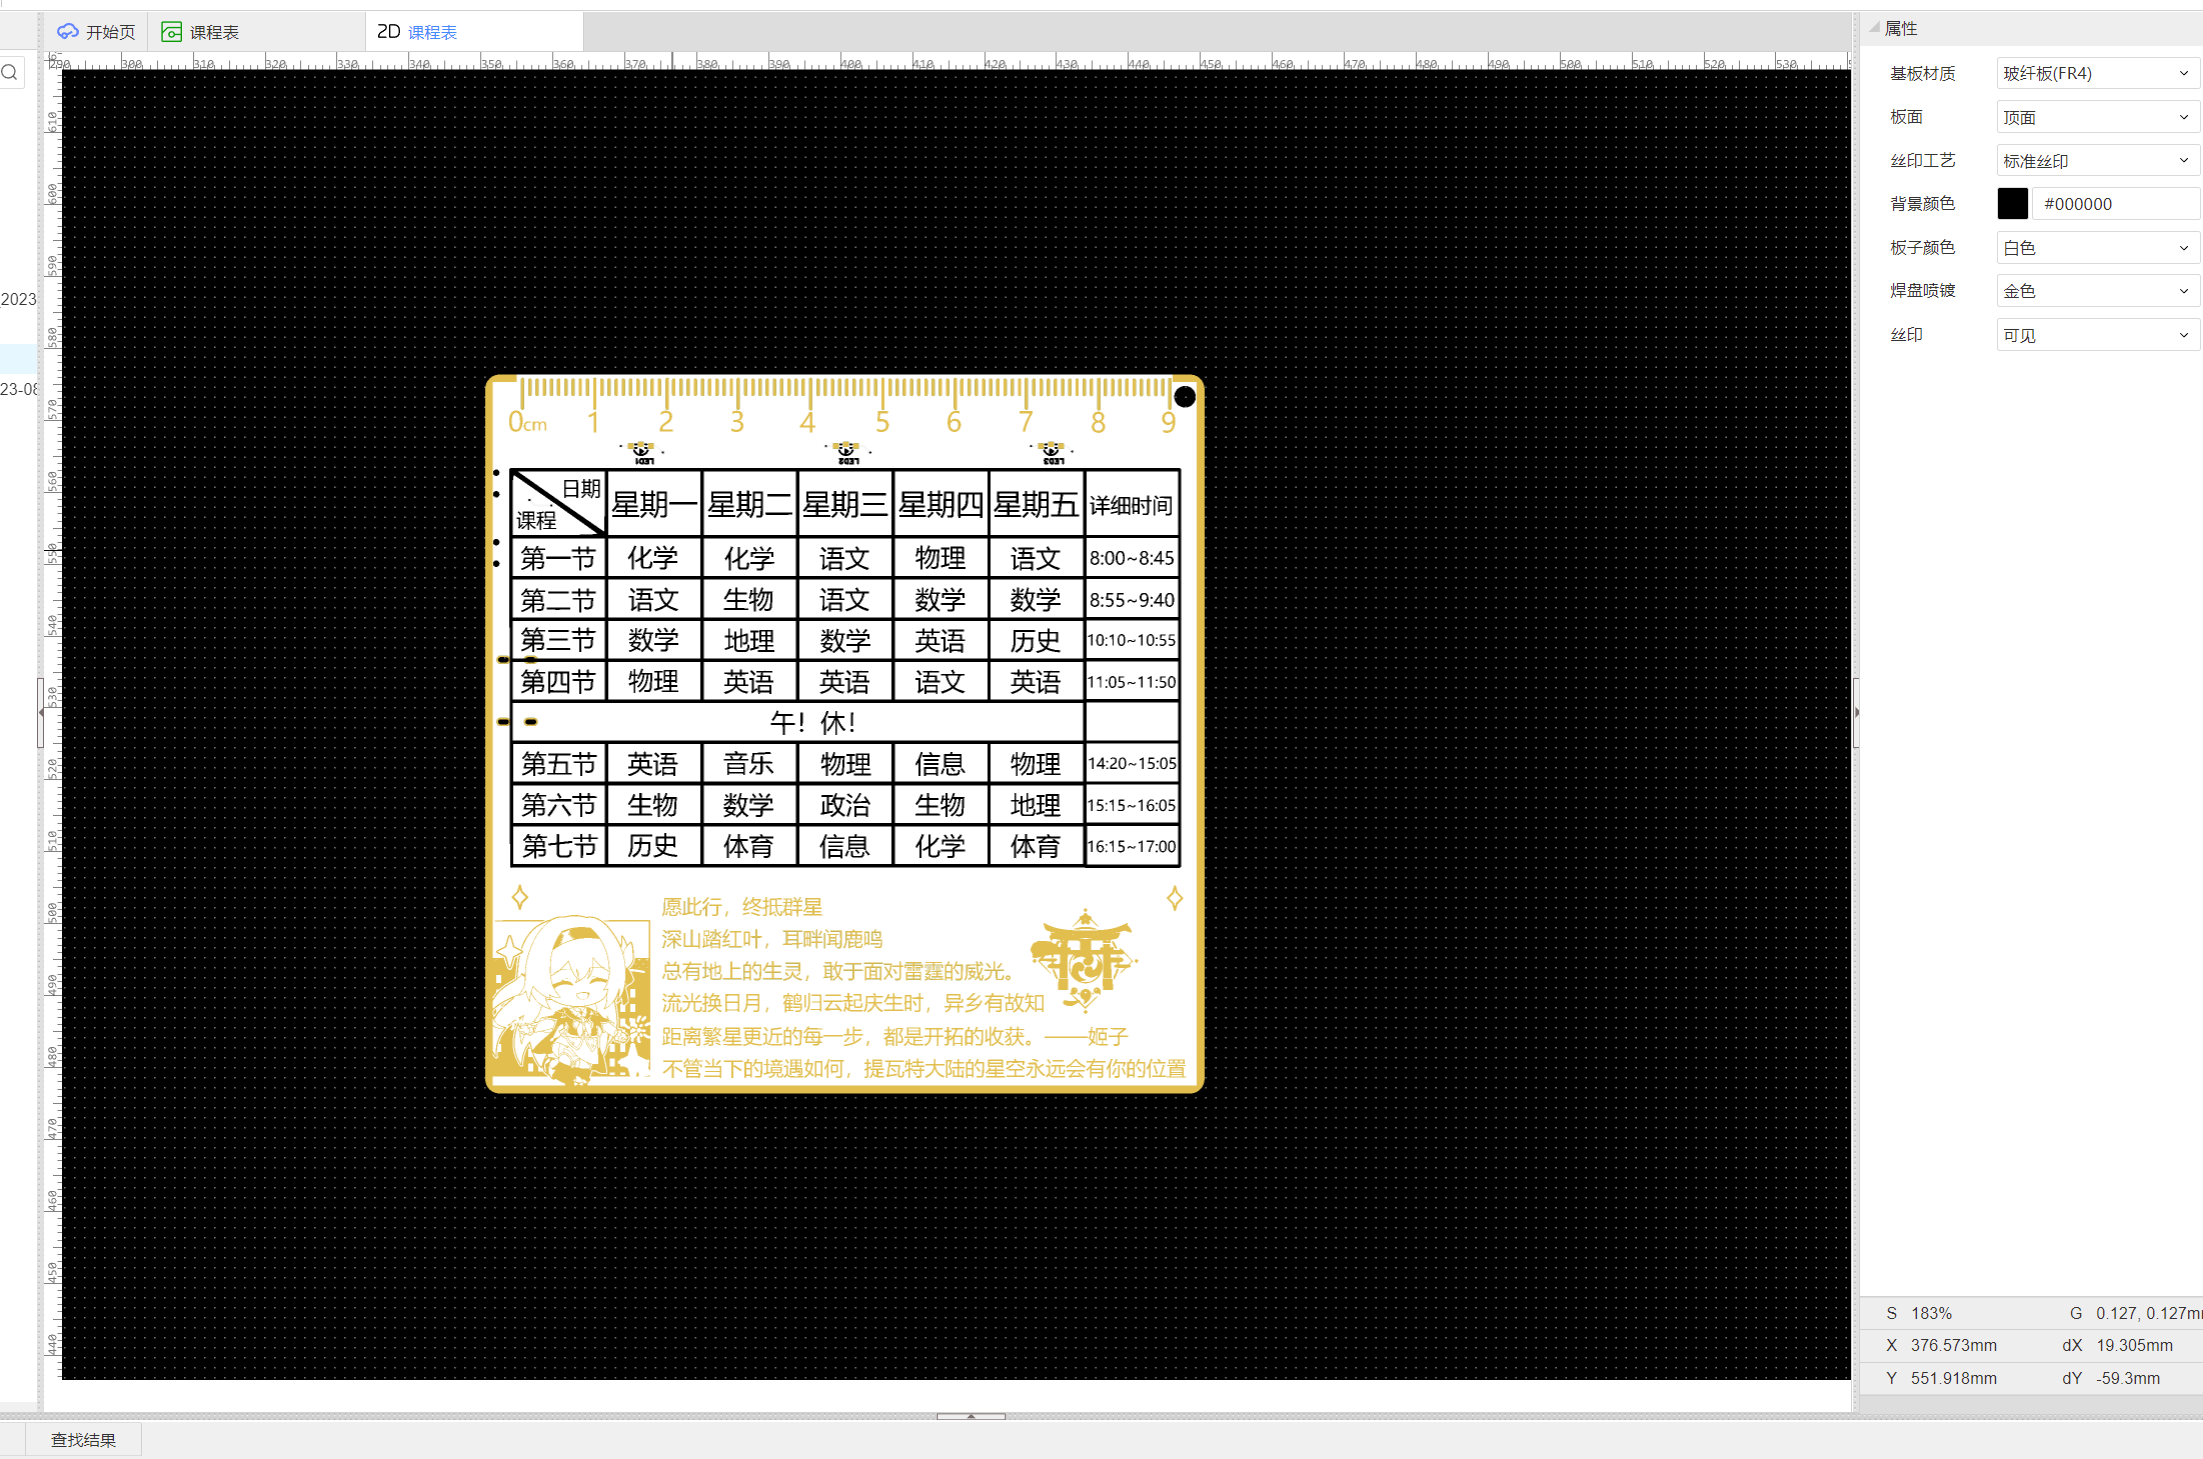Toggle 丝印 visibility dropdown showing 可见
Screen dimensions: 2203x1459
click(2096, 335)
